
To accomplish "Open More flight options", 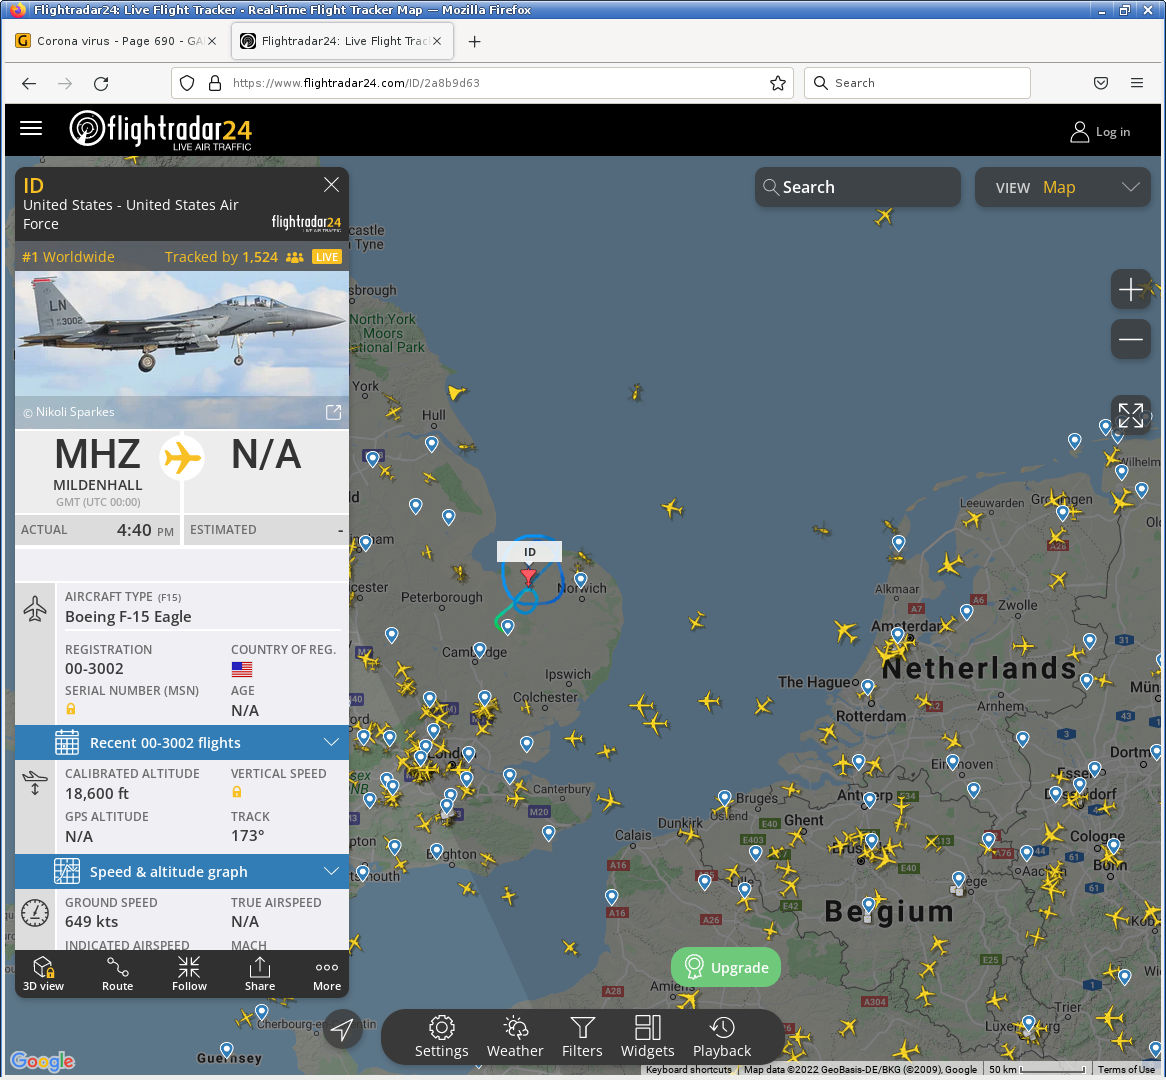I will pyautogui.click(x=326, y=974).
